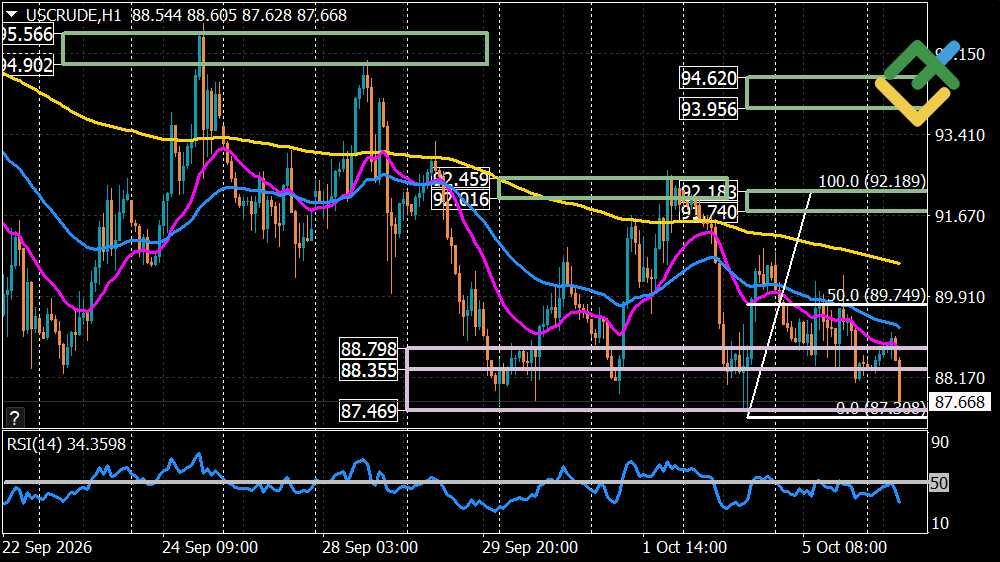Select the 87.469 support level label
The width and height of the screenshot is (1000, 562).
pyautogui.click(x=369, y=411)
